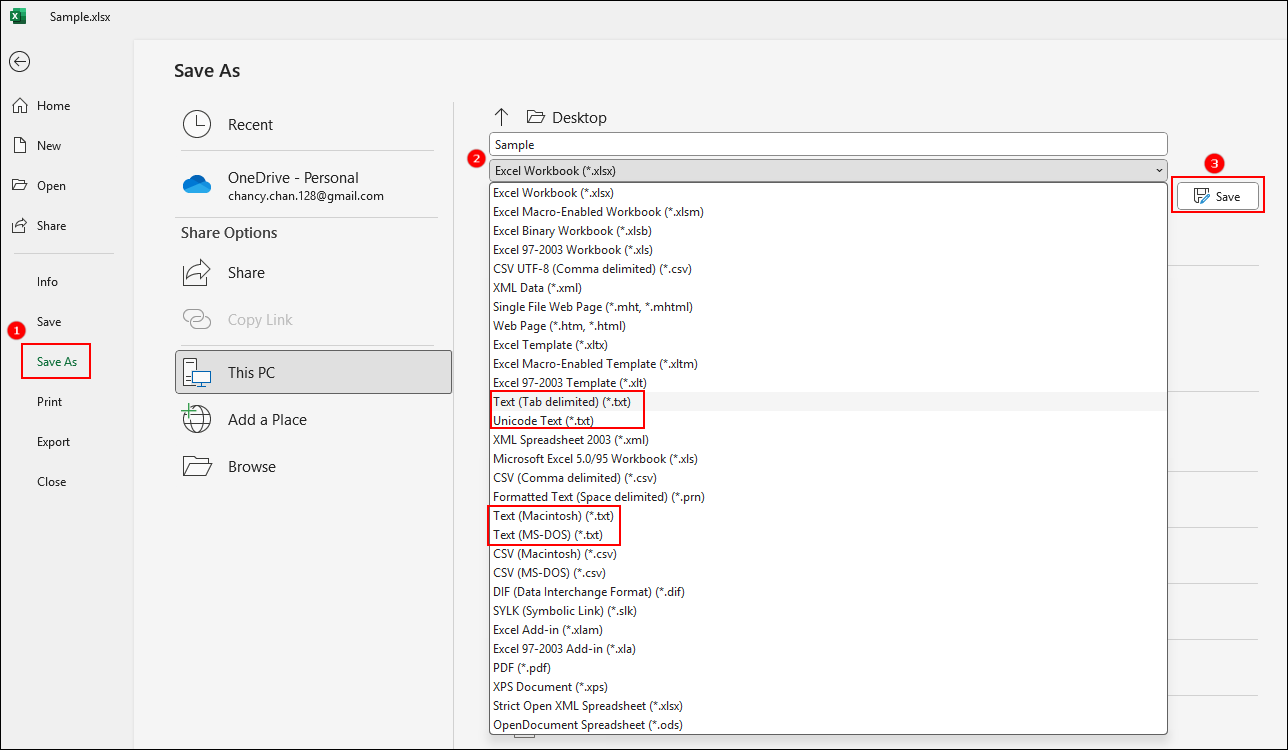This screenshot has width=1288, height=750.
Task: Open the Browse folder icon
Action: (197, 466)
